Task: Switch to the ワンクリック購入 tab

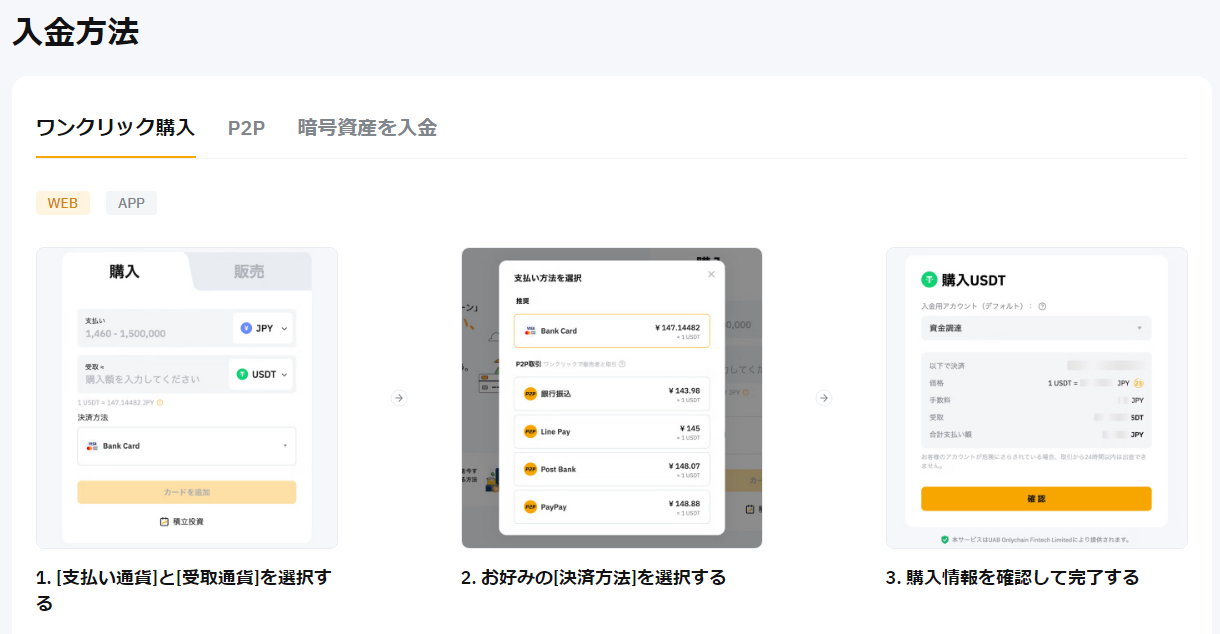Action: point(115,128)
